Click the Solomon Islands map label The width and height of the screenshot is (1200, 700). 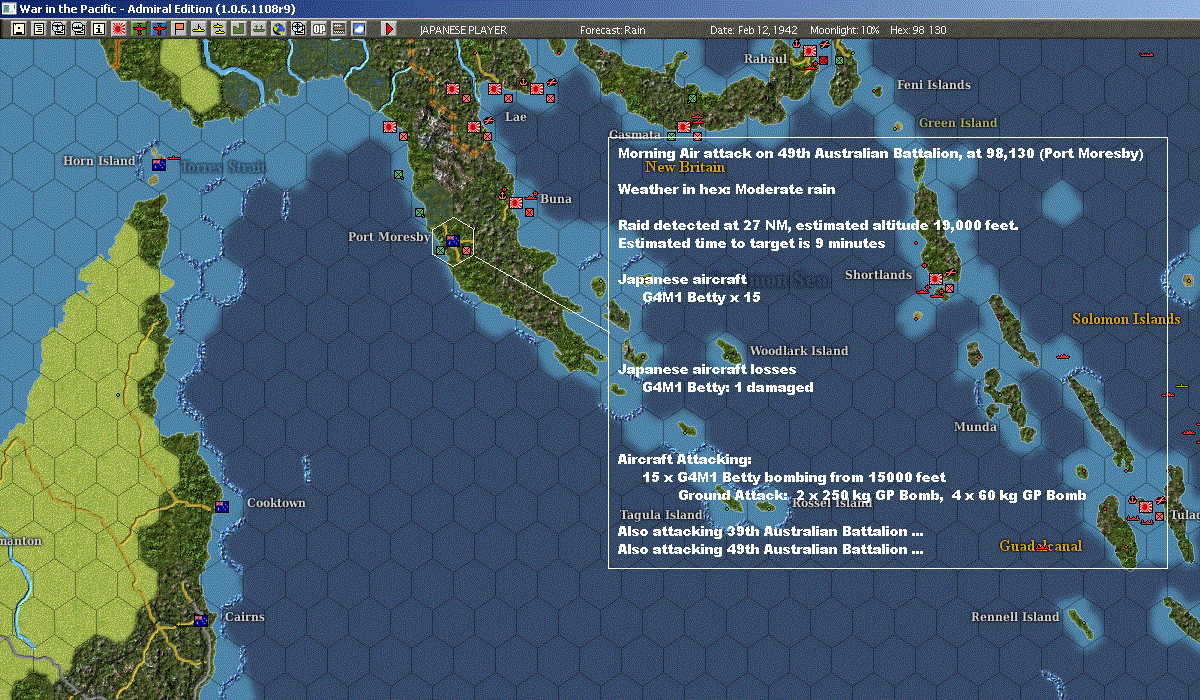(1126, 319)
